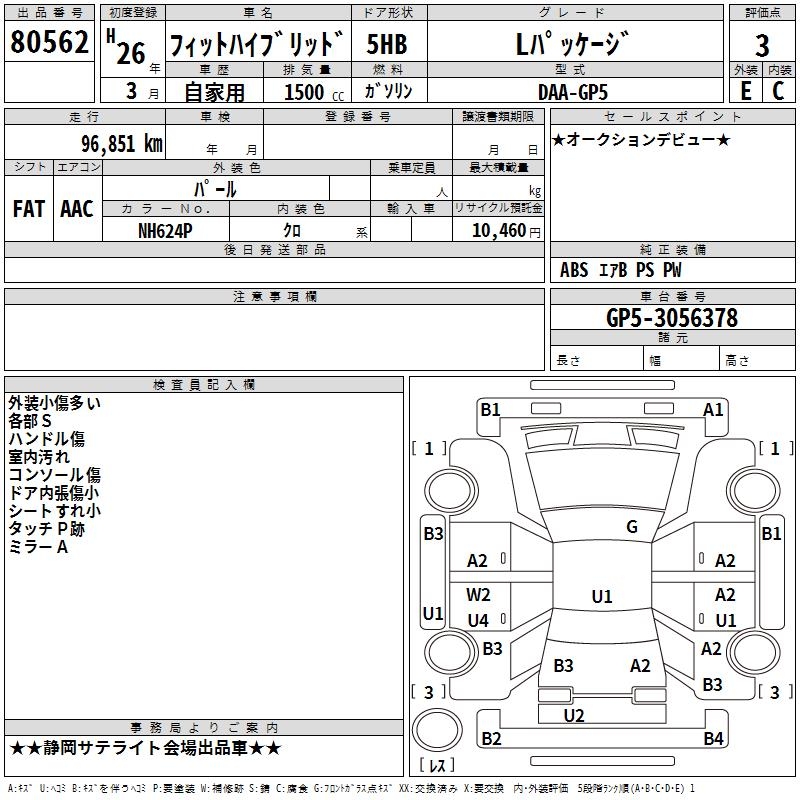Click inspector note ハンドル傷
Image resolution: width=800 pixels, height=800 pixels.
click(x=46, y=439)
